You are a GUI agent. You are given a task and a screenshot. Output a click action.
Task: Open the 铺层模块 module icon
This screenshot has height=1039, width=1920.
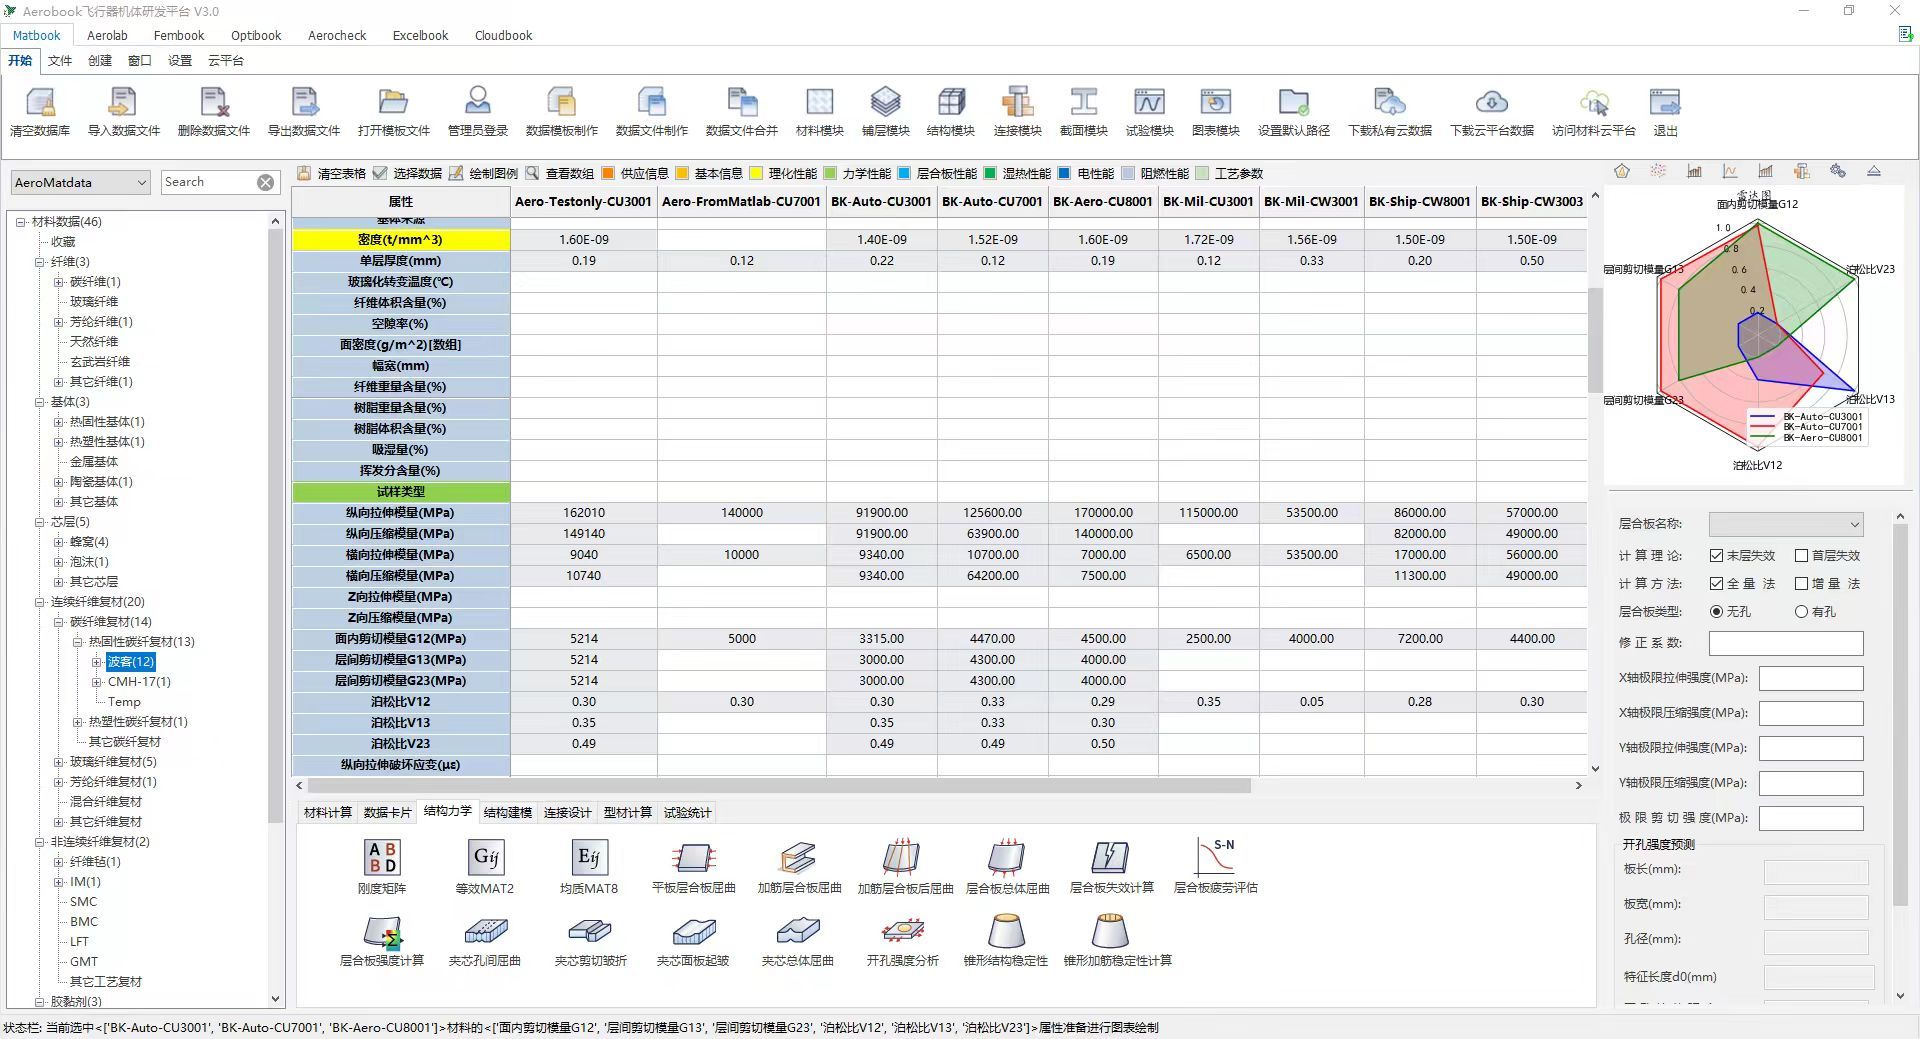tap(885, 103)
